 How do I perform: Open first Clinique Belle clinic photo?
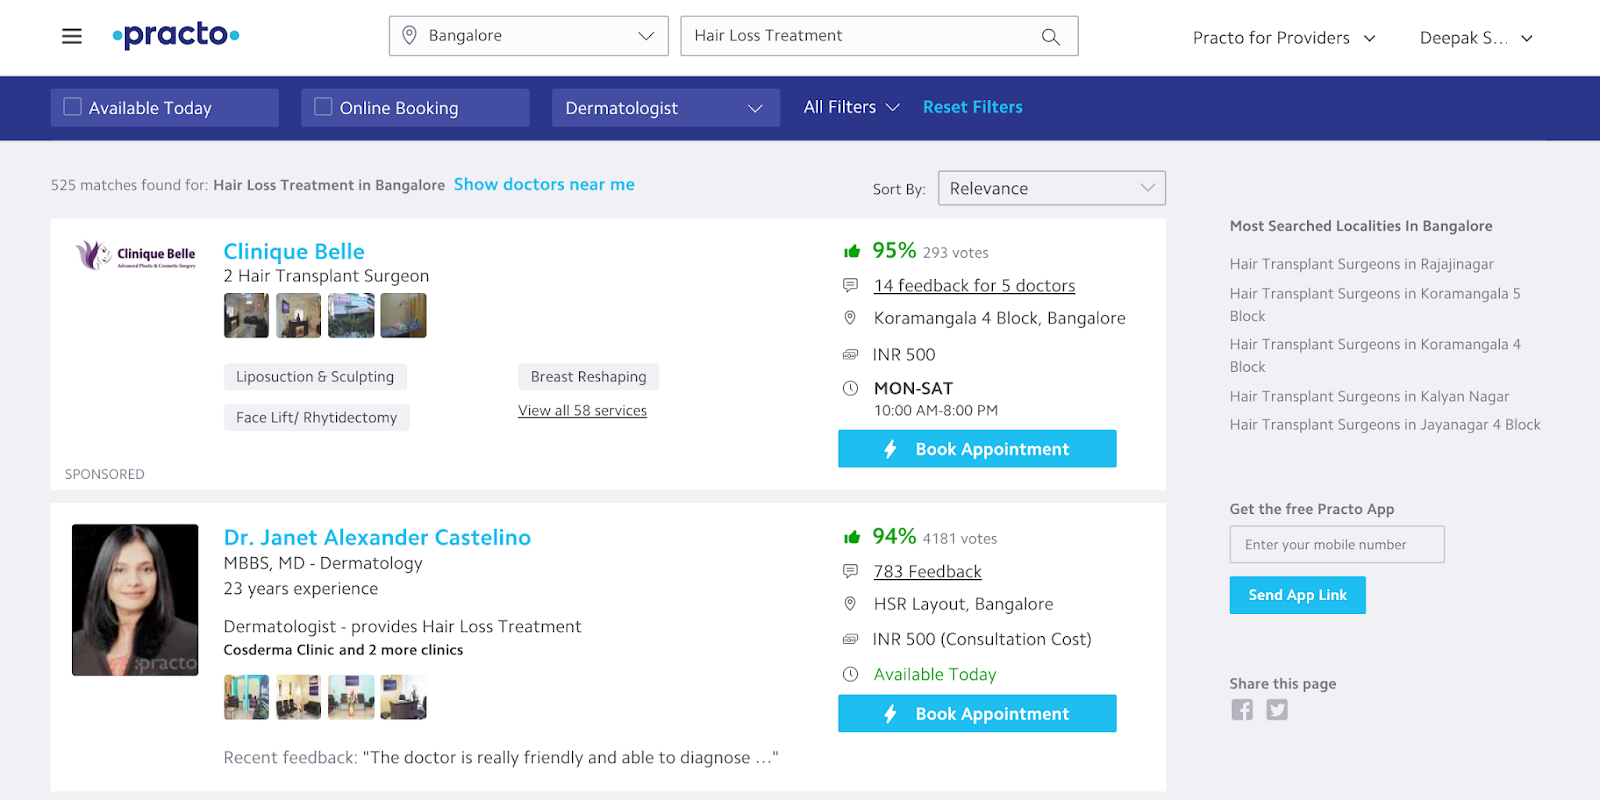[x=246, y=315]
